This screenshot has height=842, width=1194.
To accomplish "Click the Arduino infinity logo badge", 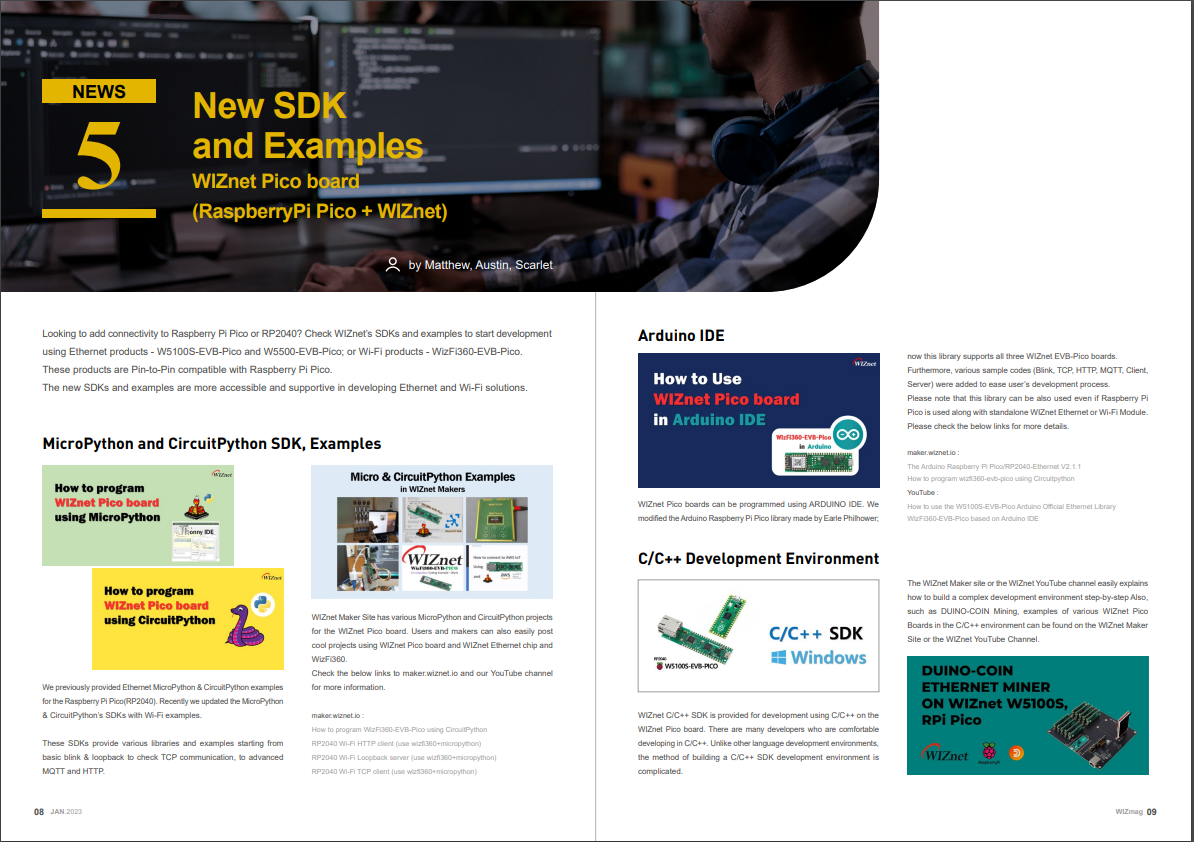I will coord(848,435).
